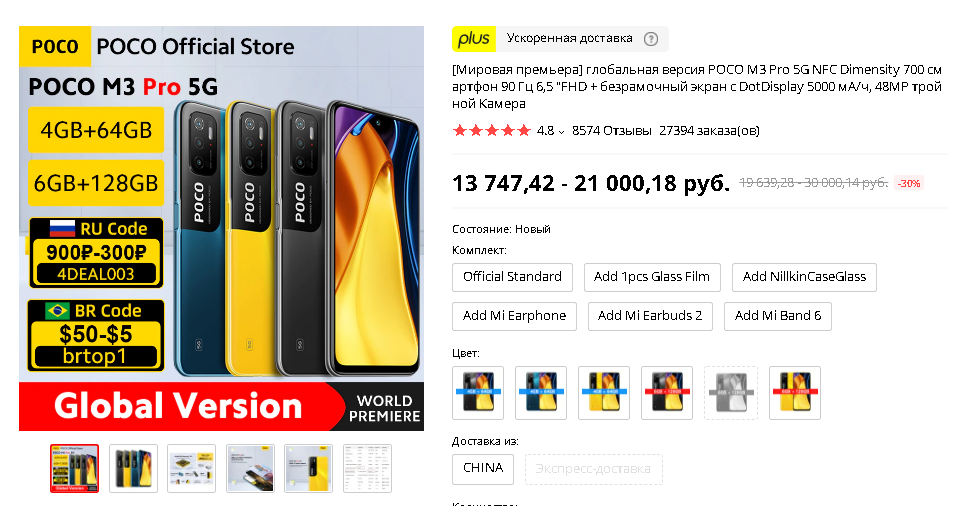Pick the Add Mi Earbuds 2 bundle
Screen dimensions: 959x506
[650, 316]
